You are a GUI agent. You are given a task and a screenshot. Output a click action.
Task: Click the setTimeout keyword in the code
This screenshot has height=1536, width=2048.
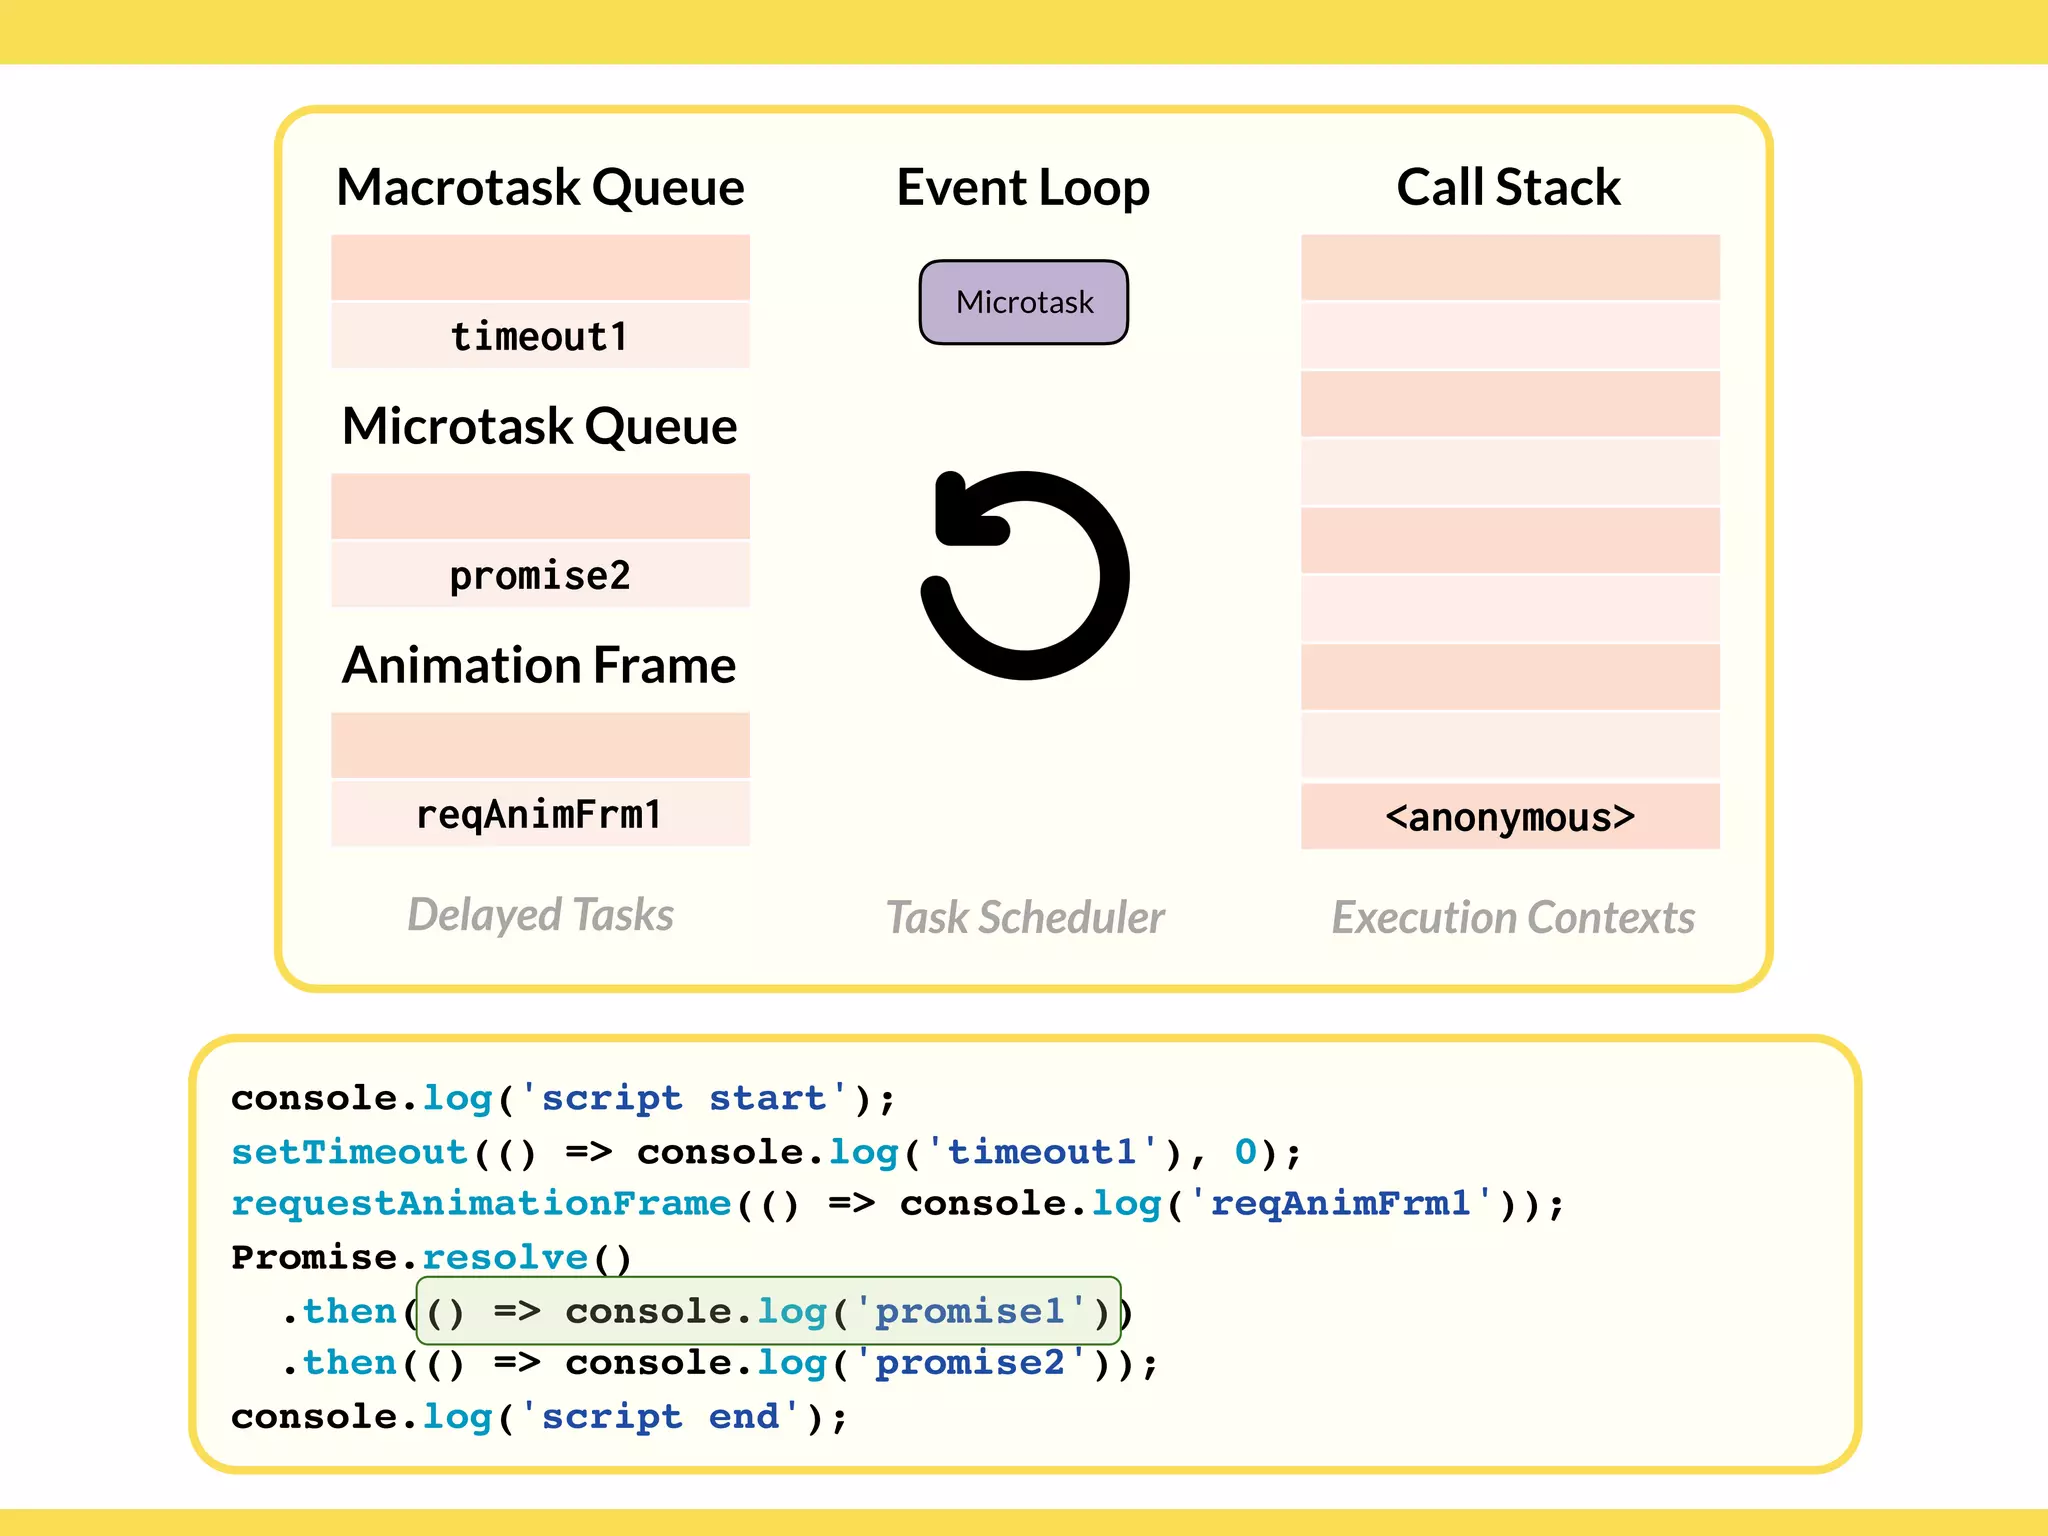coord(350,1152)
